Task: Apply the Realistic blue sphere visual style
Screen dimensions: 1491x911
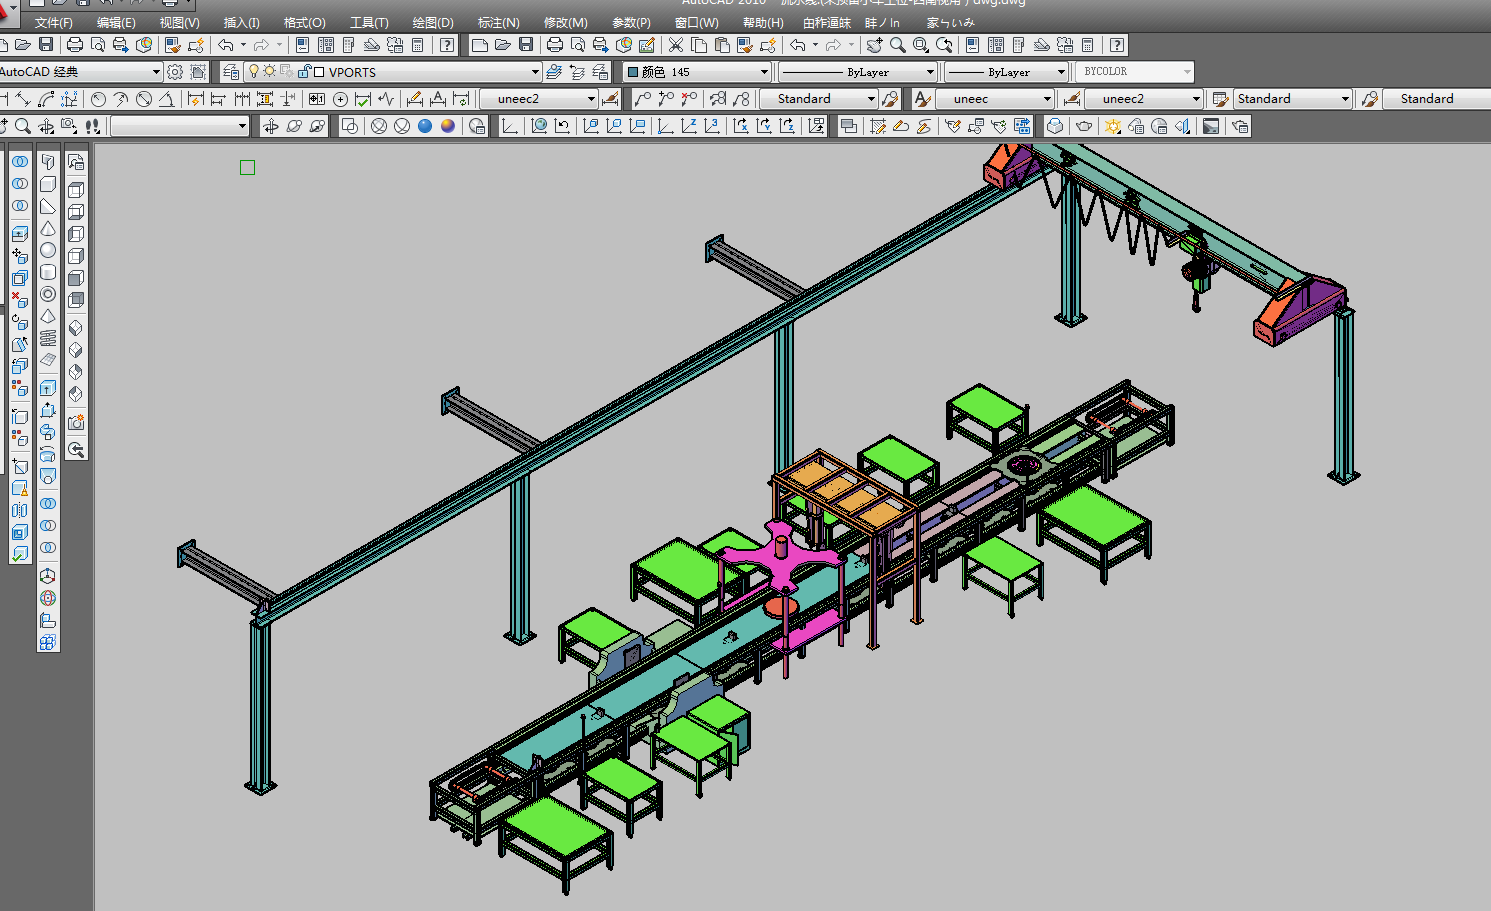Action: pyautogui.click(x=425, y=126)
